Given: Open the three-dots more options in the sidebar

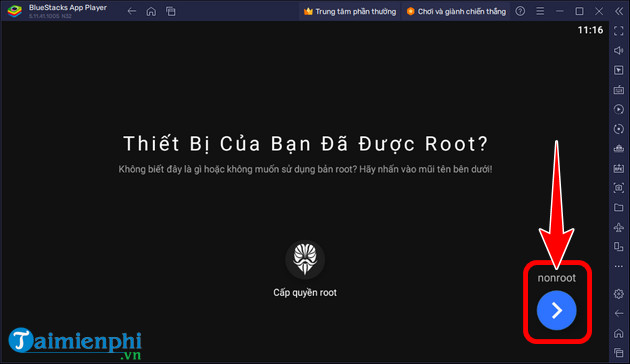Looking at the screenshot, I should (x=619, y=266).
